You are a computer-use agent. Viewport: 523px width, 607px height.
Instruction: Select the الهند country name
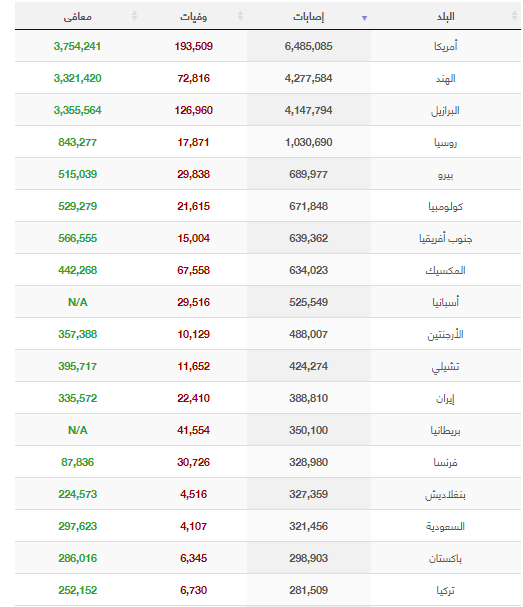[x=446, y=79]
